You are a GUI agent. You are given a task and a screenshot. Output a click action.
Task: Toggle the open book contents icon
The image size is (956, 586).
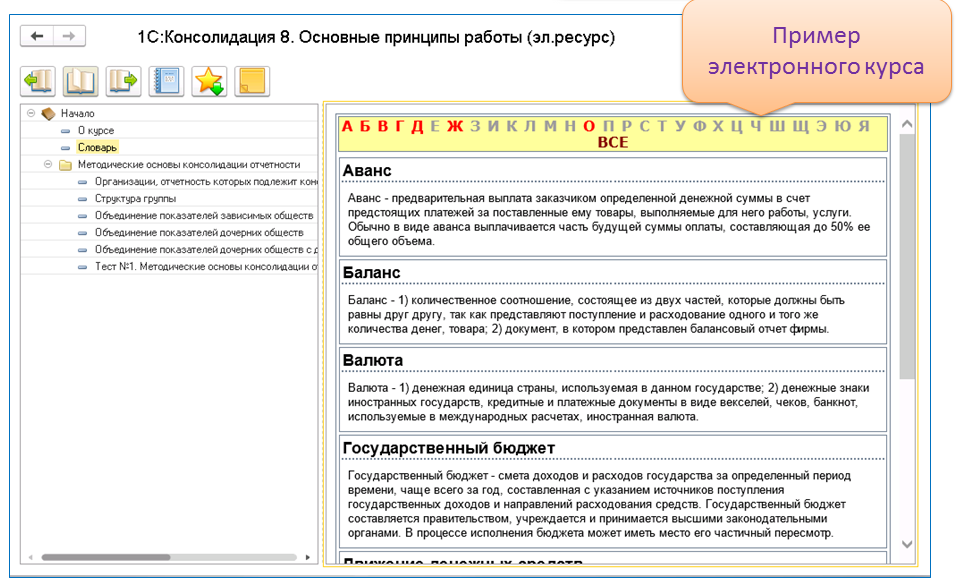click(80, 81)
